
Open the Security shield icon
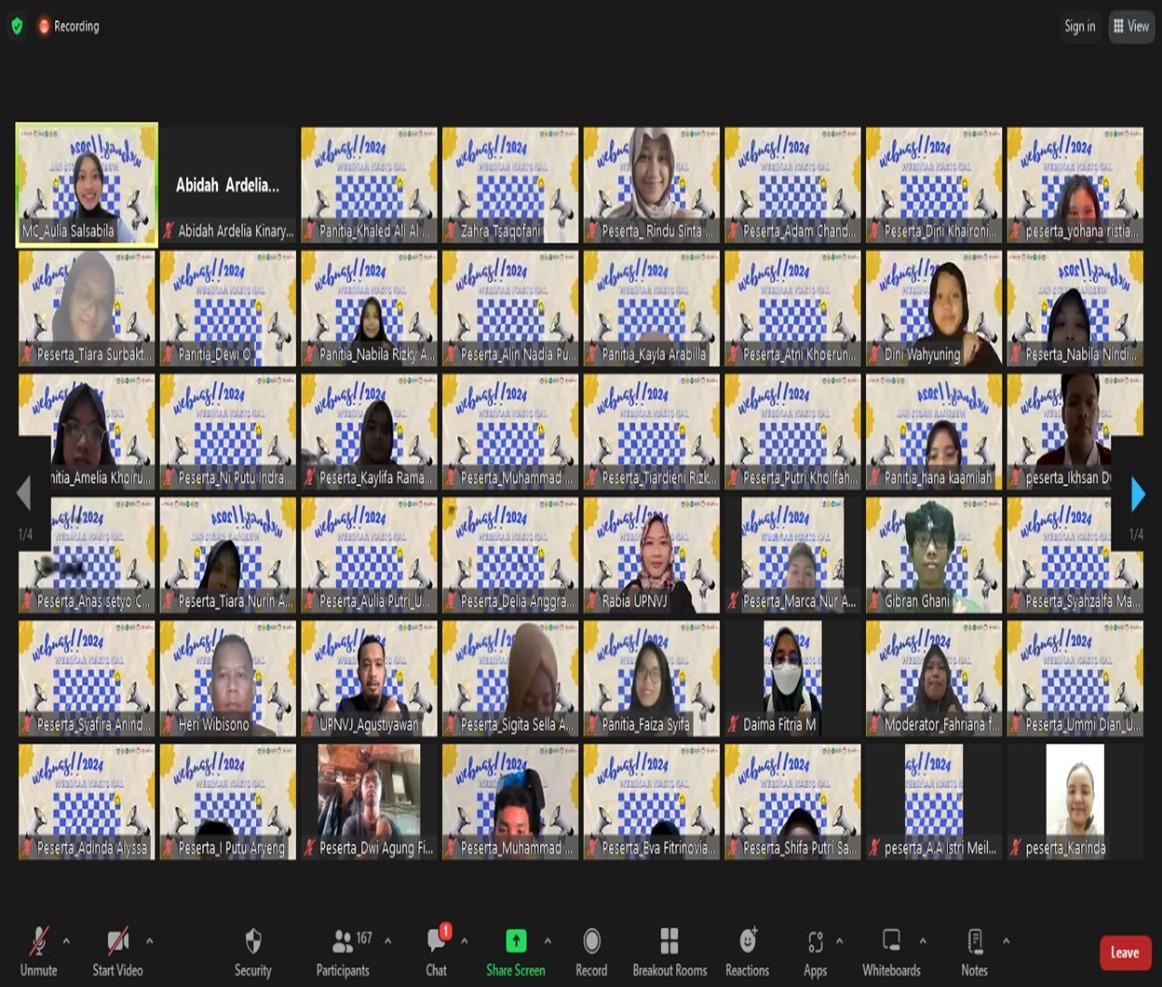(x=253, y=942)
